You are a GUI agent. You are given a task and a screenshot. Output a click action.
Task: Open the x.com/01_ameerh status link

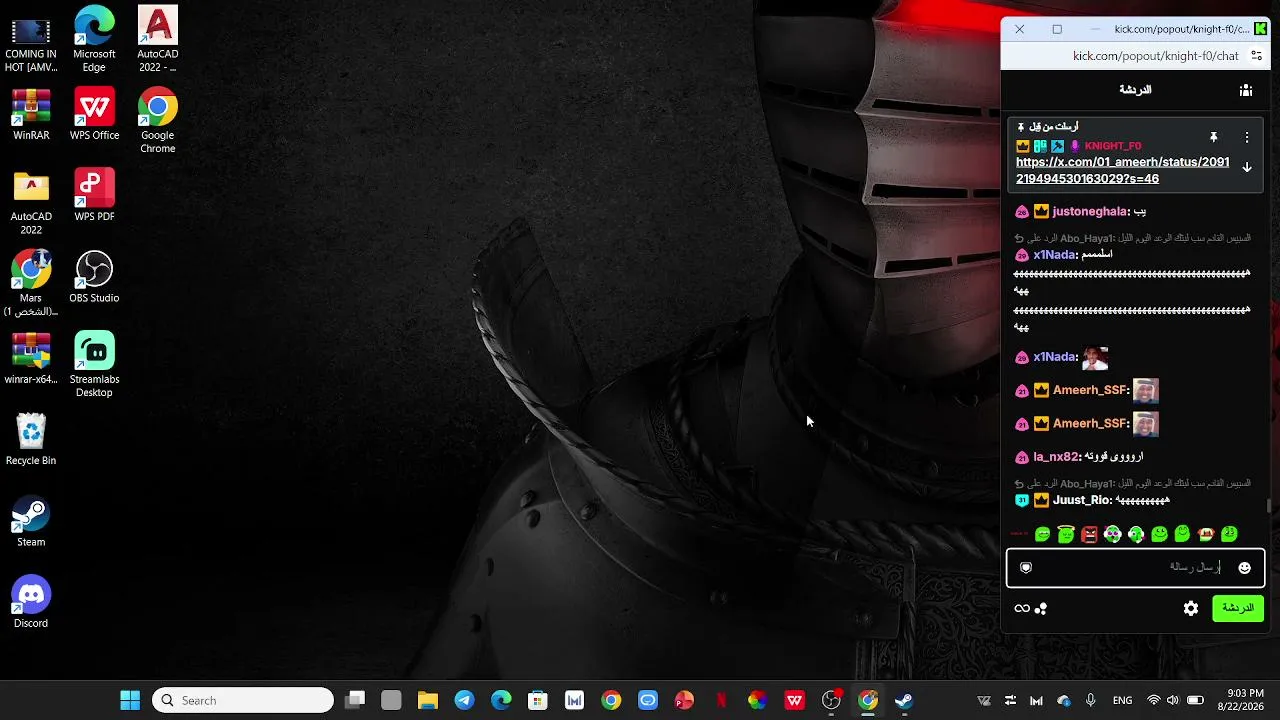point(1122,170)
